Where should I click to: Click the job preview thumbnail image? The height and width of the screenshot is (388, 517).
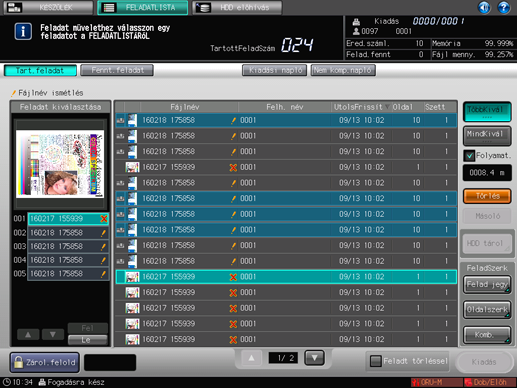click(60, 164)
